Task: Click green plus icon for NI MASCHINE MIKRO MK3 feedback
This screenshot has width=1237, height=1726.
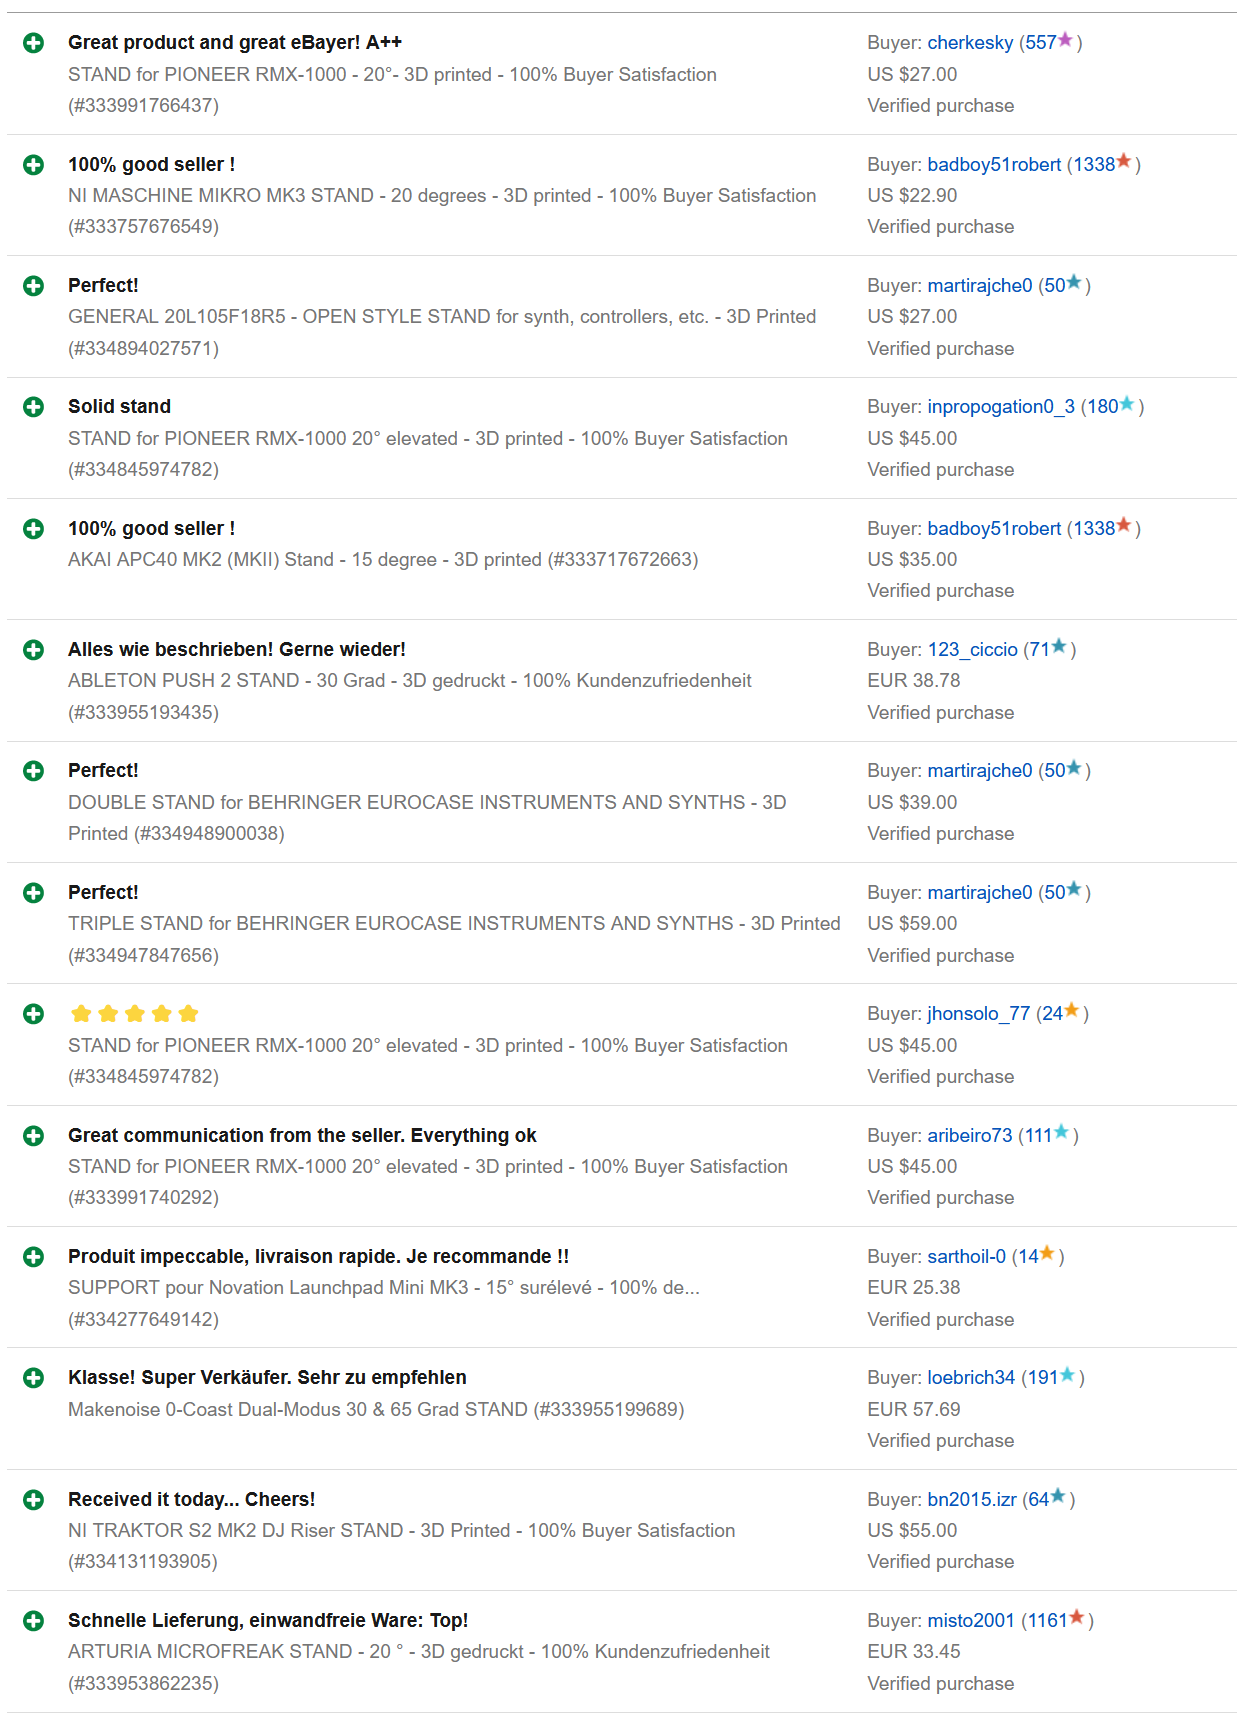Action: click(33, 165)
